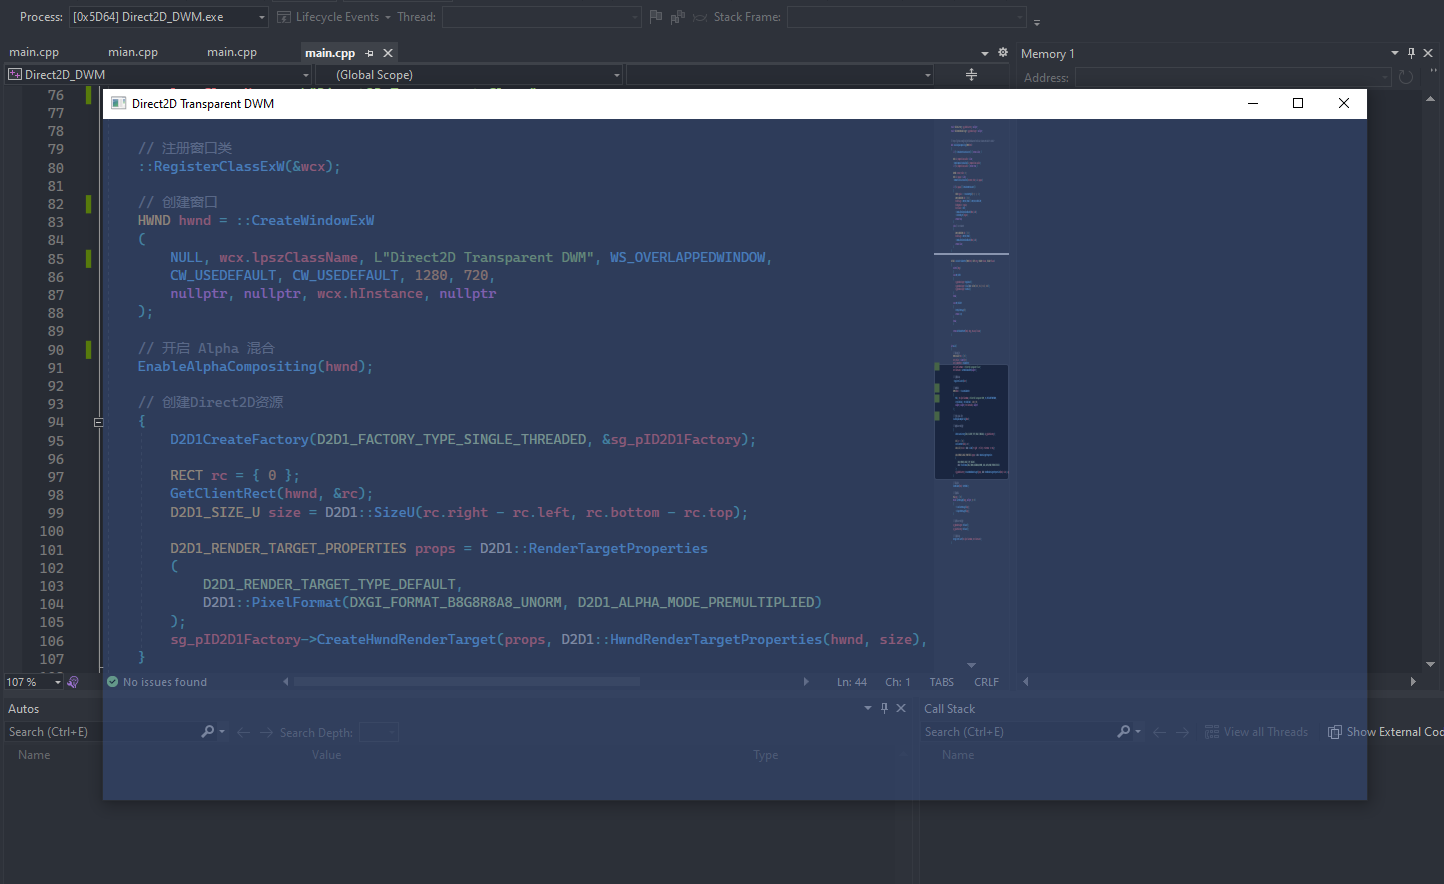
Task: Minimize the Direct2D Transparent DWM window
Action: (1253, 103)
